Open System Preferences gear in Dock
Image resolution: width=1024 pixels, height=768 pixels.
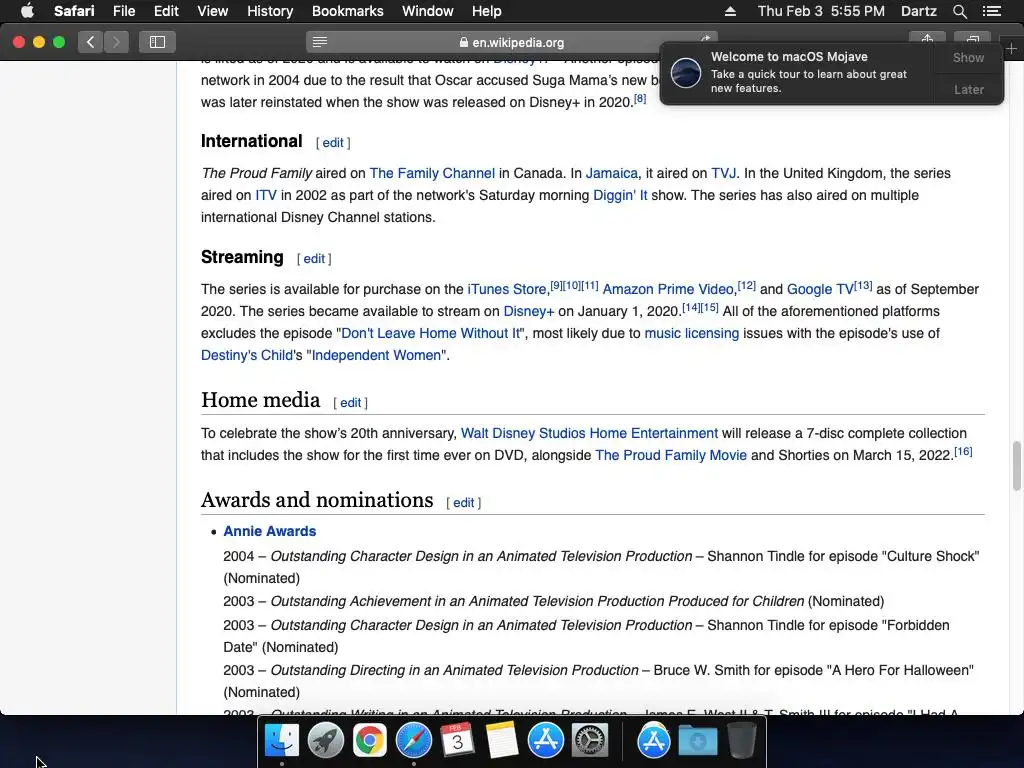tap(590, 741)
